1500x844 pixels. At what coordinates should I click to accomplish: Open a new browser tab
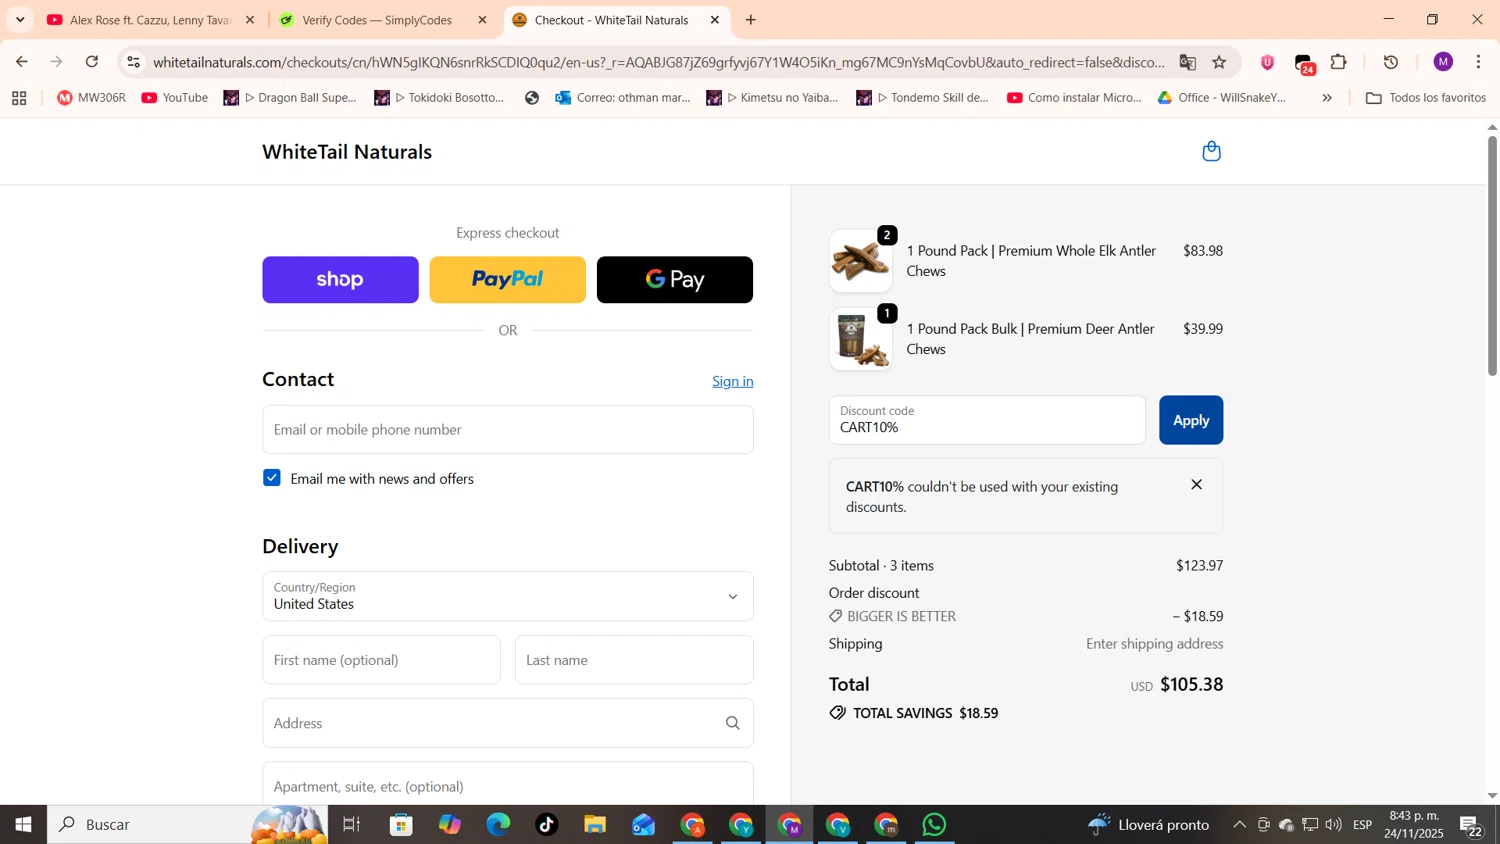(751, 20)
